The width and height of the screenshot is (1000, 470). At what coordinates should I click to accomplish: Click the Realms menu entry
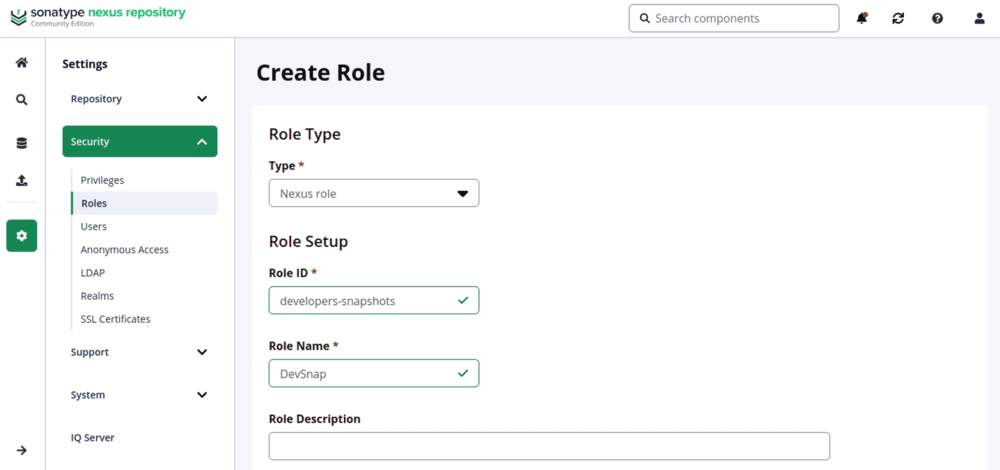pyautogui.click(x=97, y=296)
